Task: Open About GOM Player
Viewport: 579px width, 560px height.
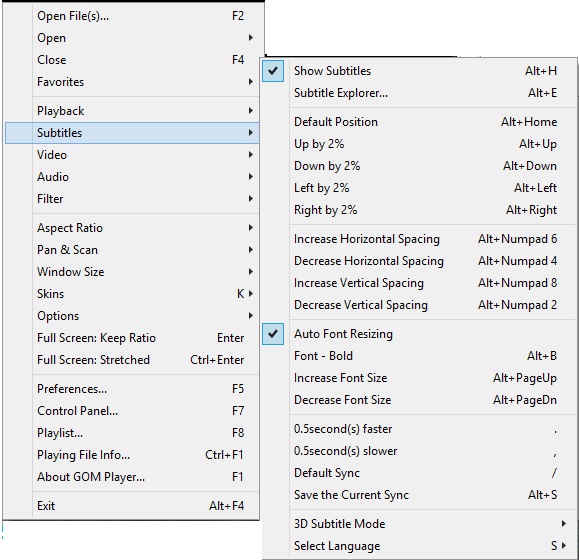Action: [x=132, y=477]
